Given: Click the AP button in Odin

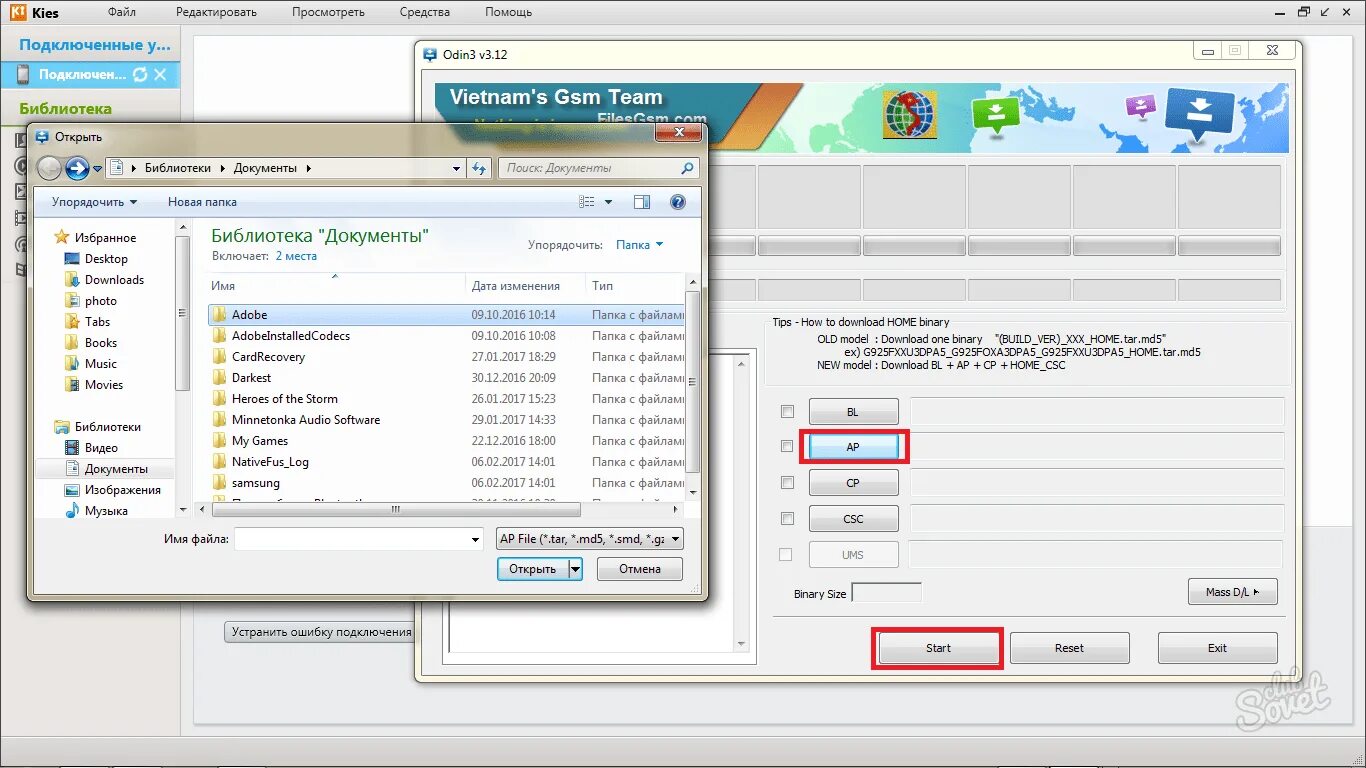Looking at the screenshot, I should 853,447.
